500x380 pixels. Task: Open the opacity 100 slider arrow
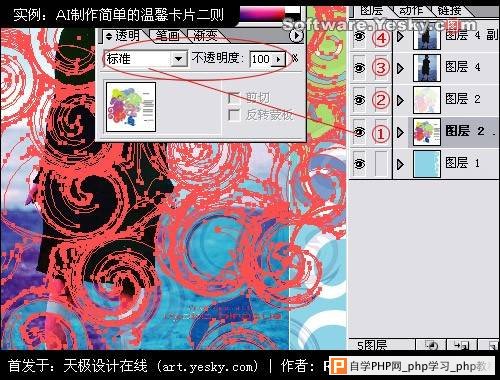pyautogui.click(x=279, y=59)
